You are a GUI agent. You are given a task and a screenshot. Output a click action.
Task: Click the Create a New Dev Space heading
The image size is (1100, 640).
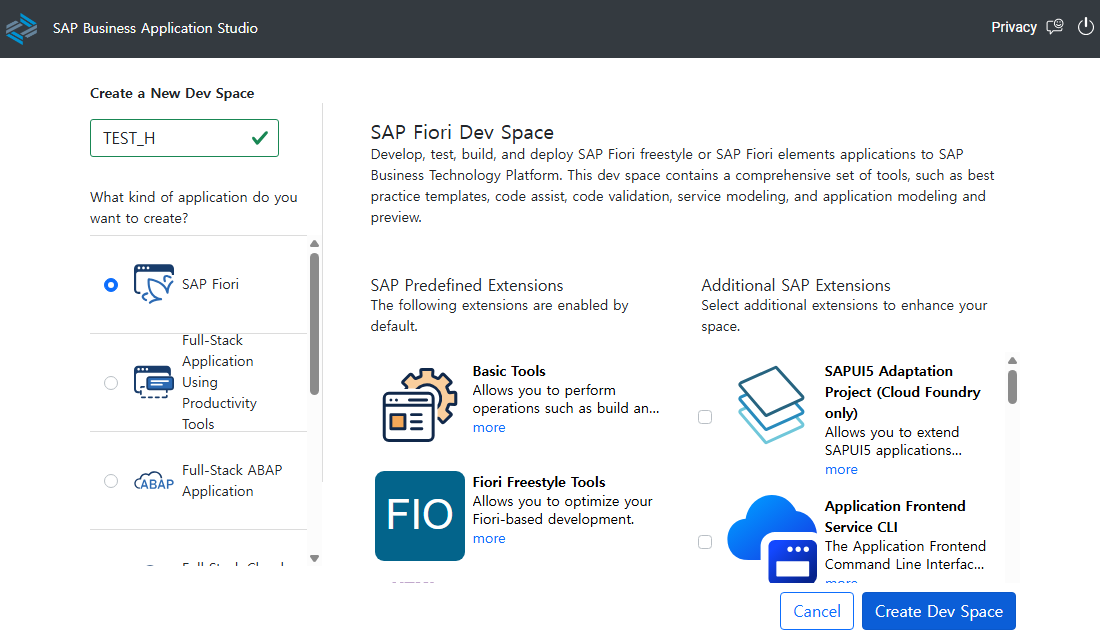tap(172, 93)
